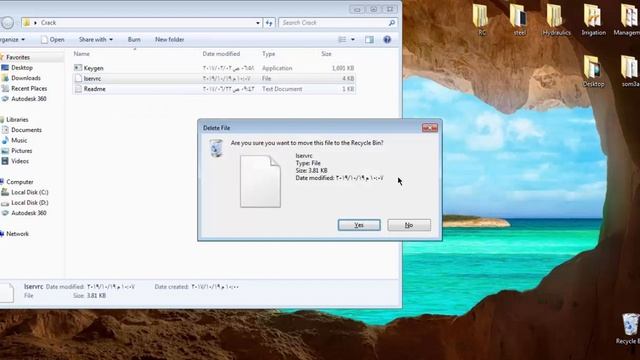The height and width of the screenshot is (360, 640).
Task: Expand the view options dropdown arrow
Action: tap(353, 40)
